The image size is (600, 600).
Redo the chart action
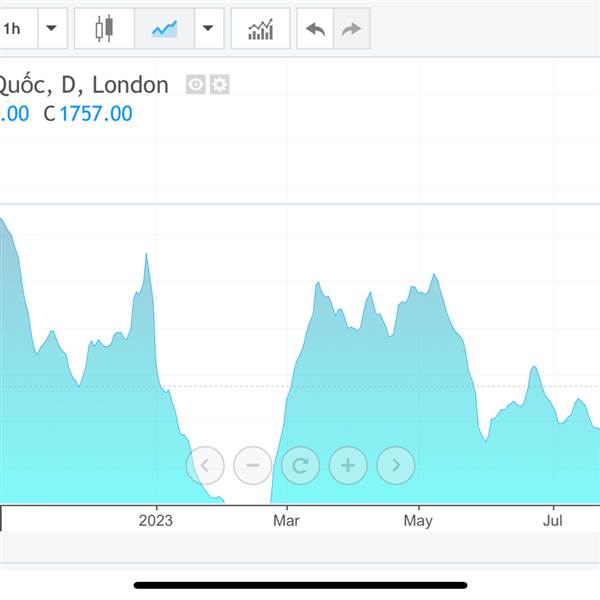(352, 29)
